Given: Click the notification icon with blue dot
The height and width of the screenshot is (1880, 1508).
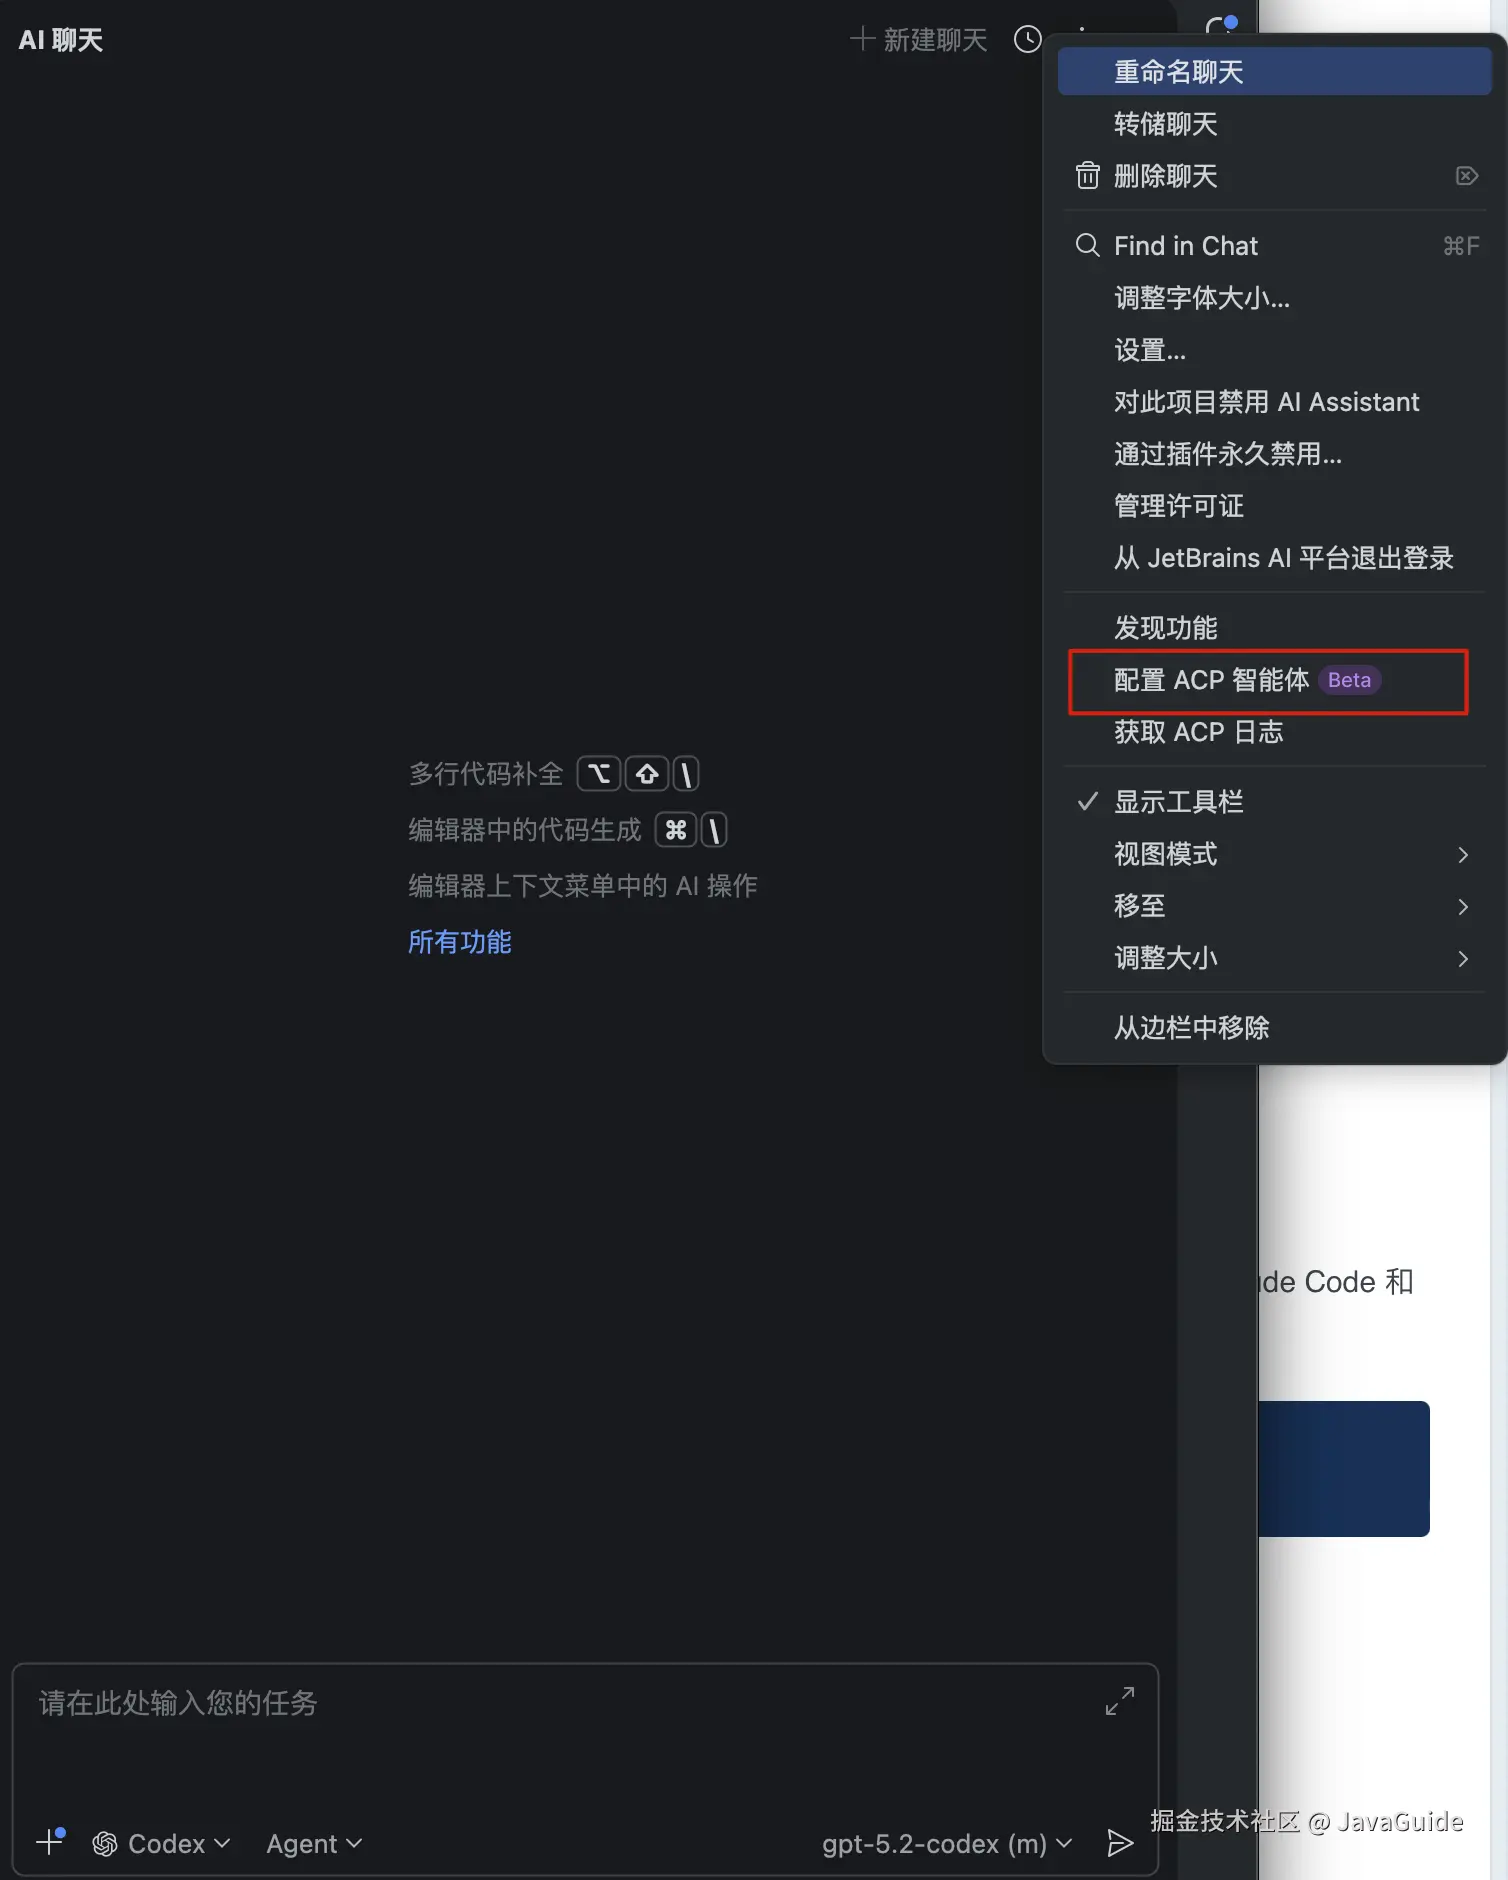Looking at the screenshot, I should [1221, 25].
